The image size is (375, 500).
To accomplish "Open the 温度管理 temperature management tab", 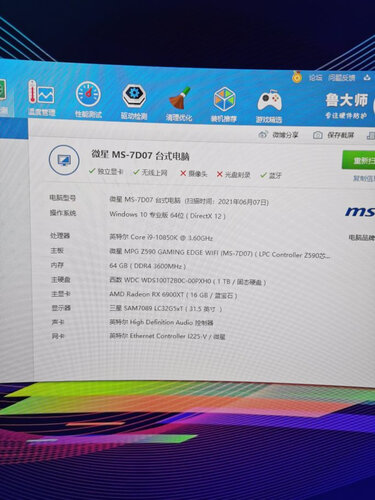I will (41, 98).
